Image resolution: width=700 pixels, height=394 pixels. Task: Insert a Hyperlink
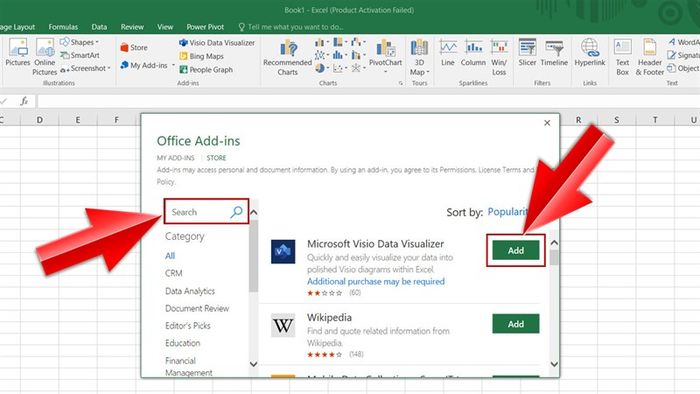(590, 53)
